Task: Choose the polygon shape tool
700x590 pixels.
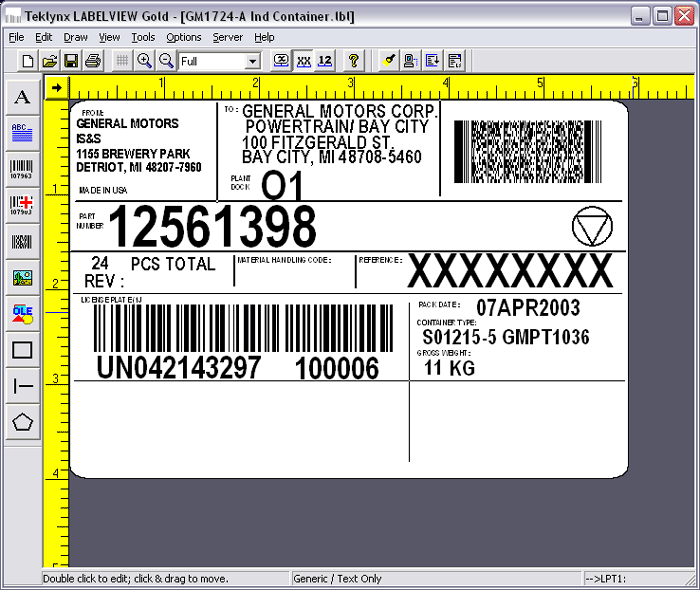Action: (22, 422)
